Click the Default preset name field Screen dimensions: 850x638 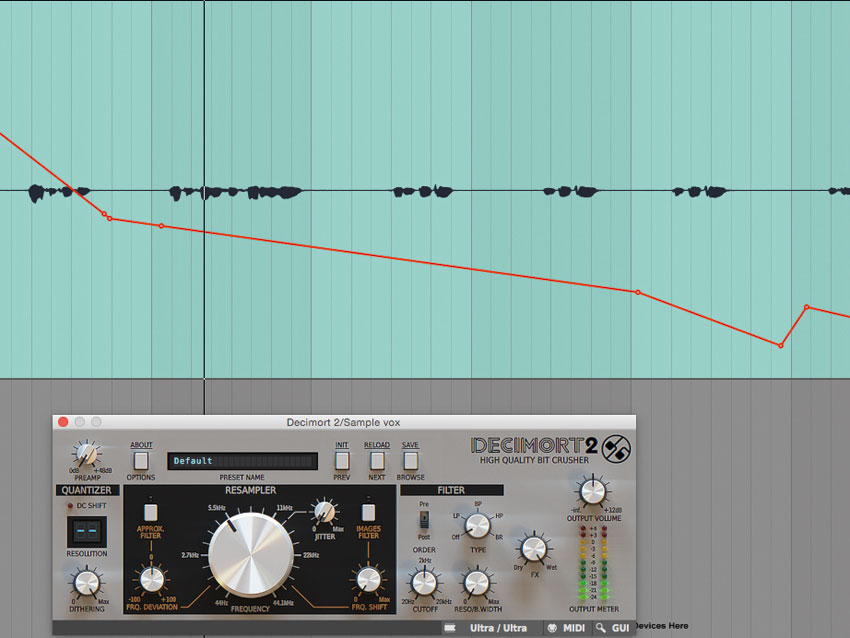(242, 461)
